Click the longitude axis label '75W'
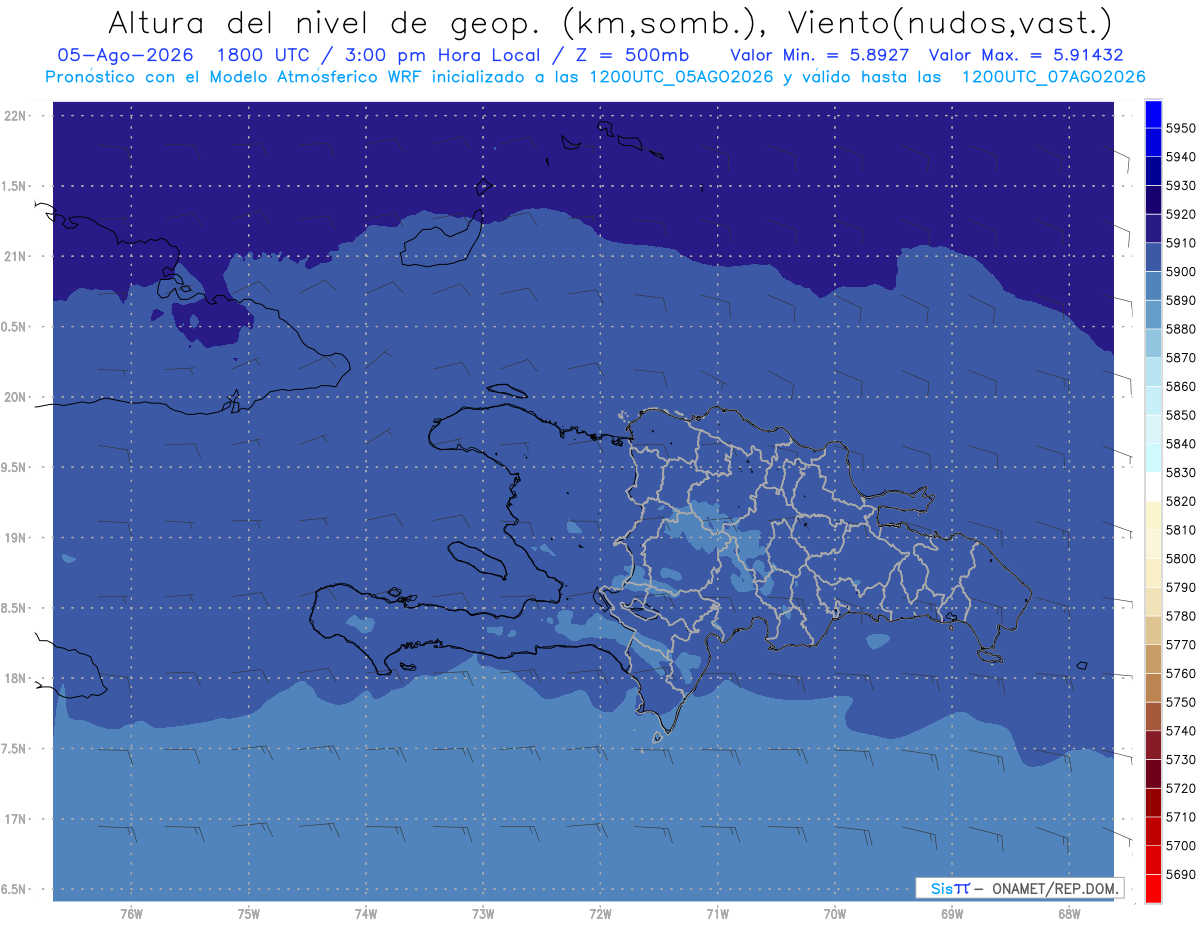This screenshot has width=1200, height=927. pyautogui.click(x=248, y=914)
